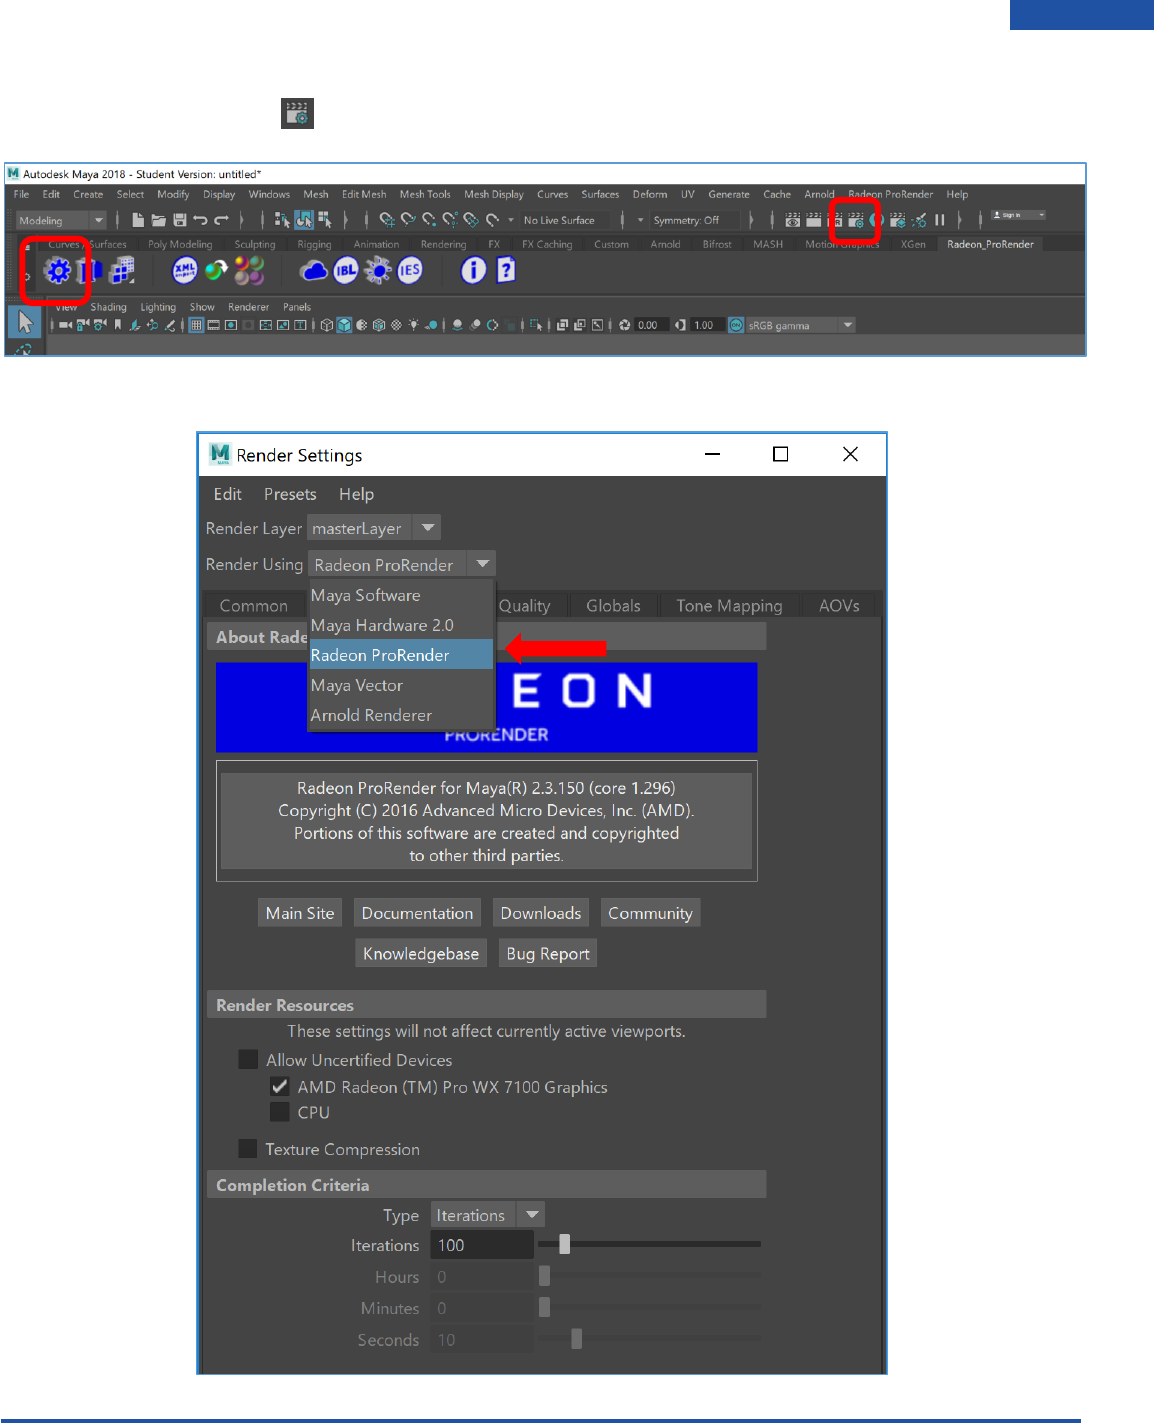Click the blue sun light icon
Screen dimensions: 1154x1423
[378, 270]
